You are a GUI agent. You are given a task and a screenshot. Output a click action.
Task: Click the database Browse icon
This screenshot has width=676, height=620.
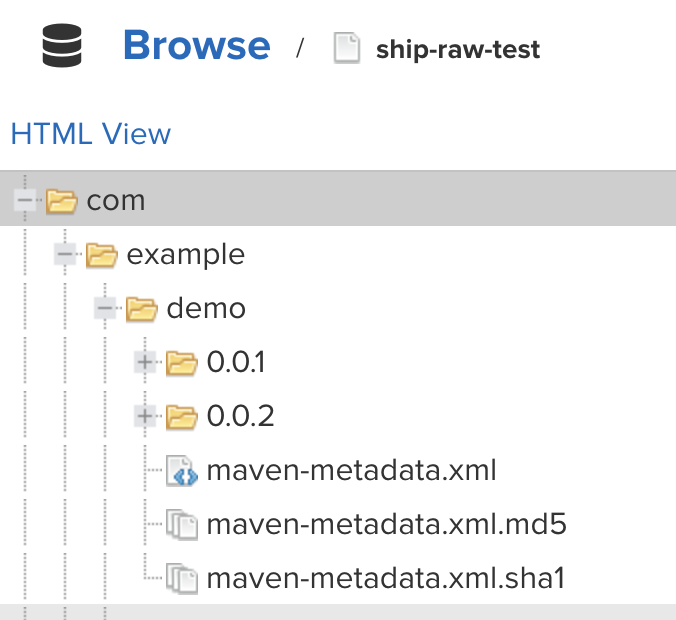tap(63, 47)
